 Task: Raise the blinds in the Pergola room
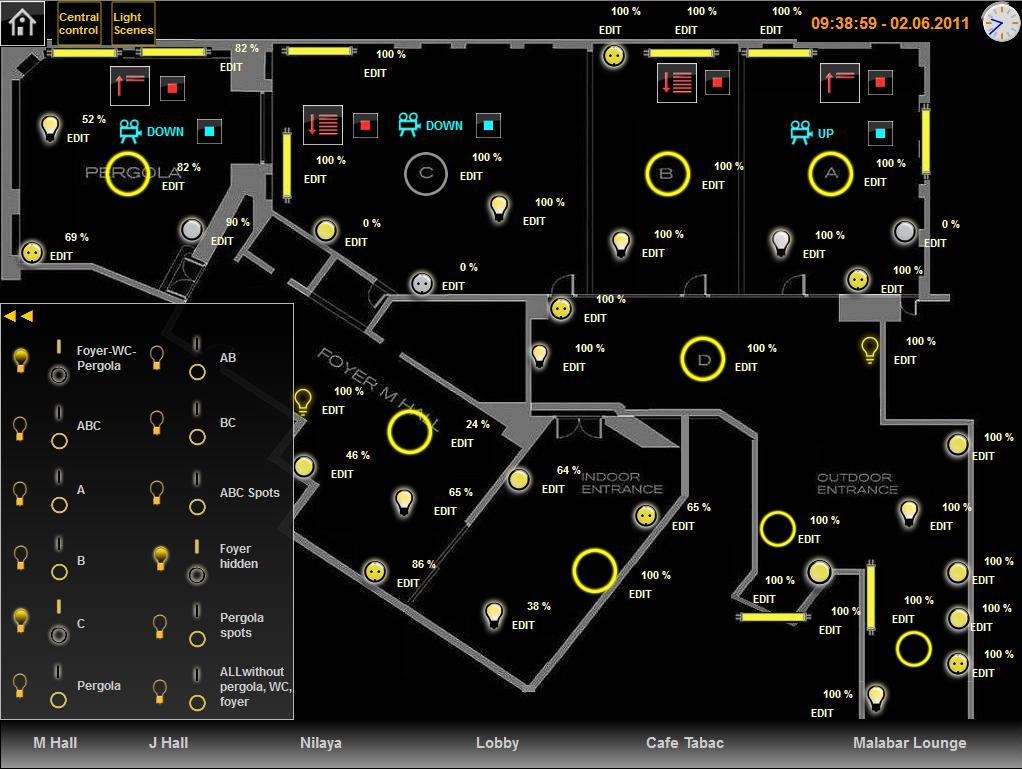click(130, 86)
